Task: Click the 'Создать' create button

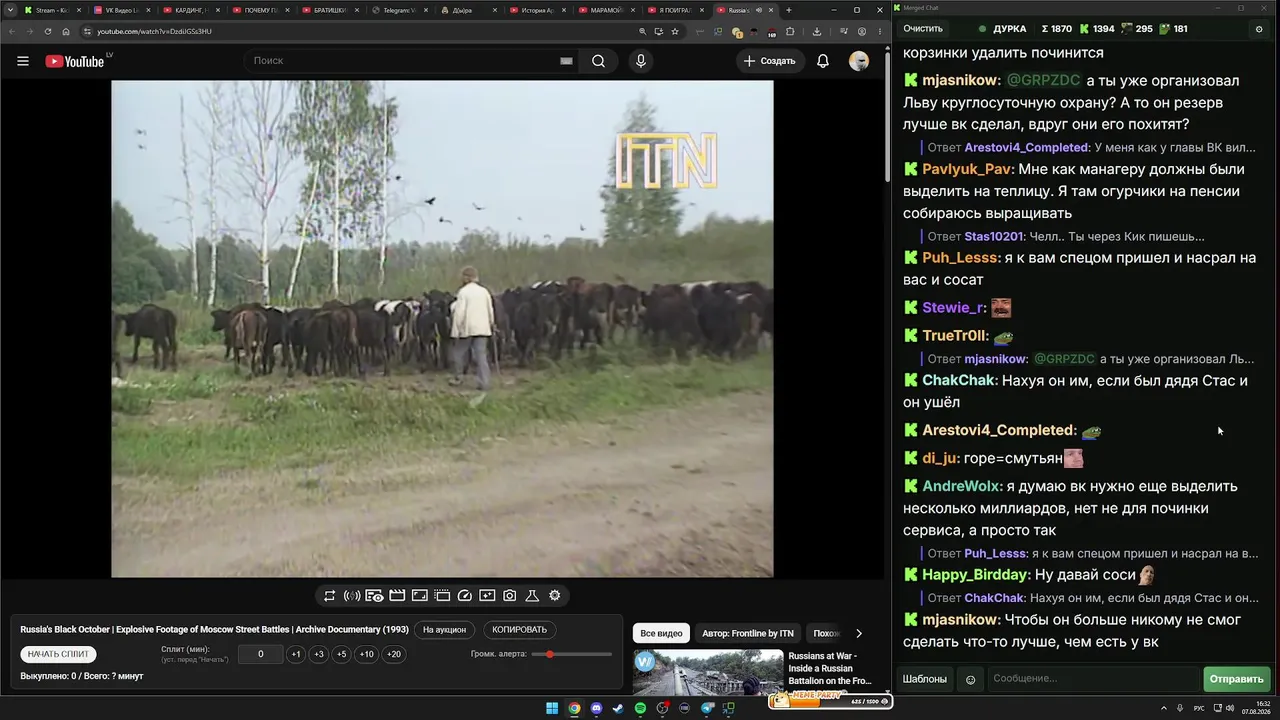Action: coord(769,61)
